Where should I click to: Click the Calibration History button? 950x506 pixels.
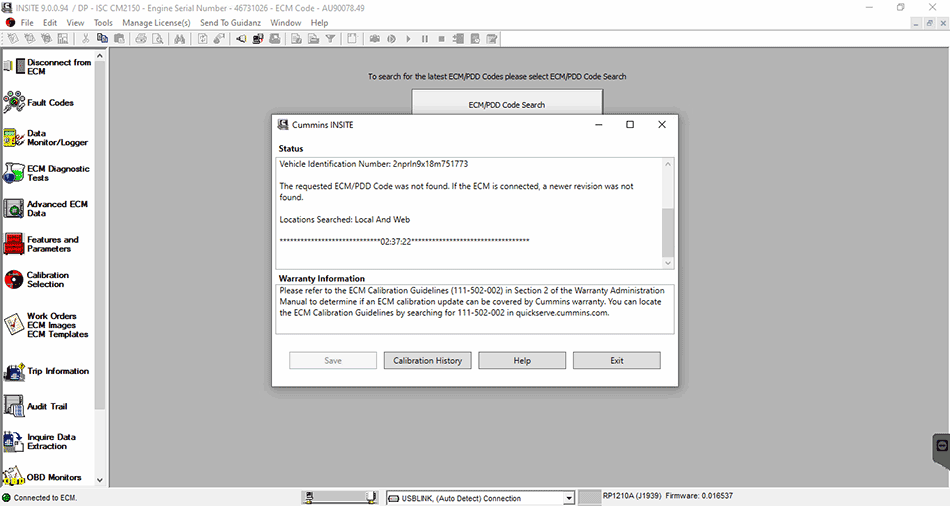point(427,361)
